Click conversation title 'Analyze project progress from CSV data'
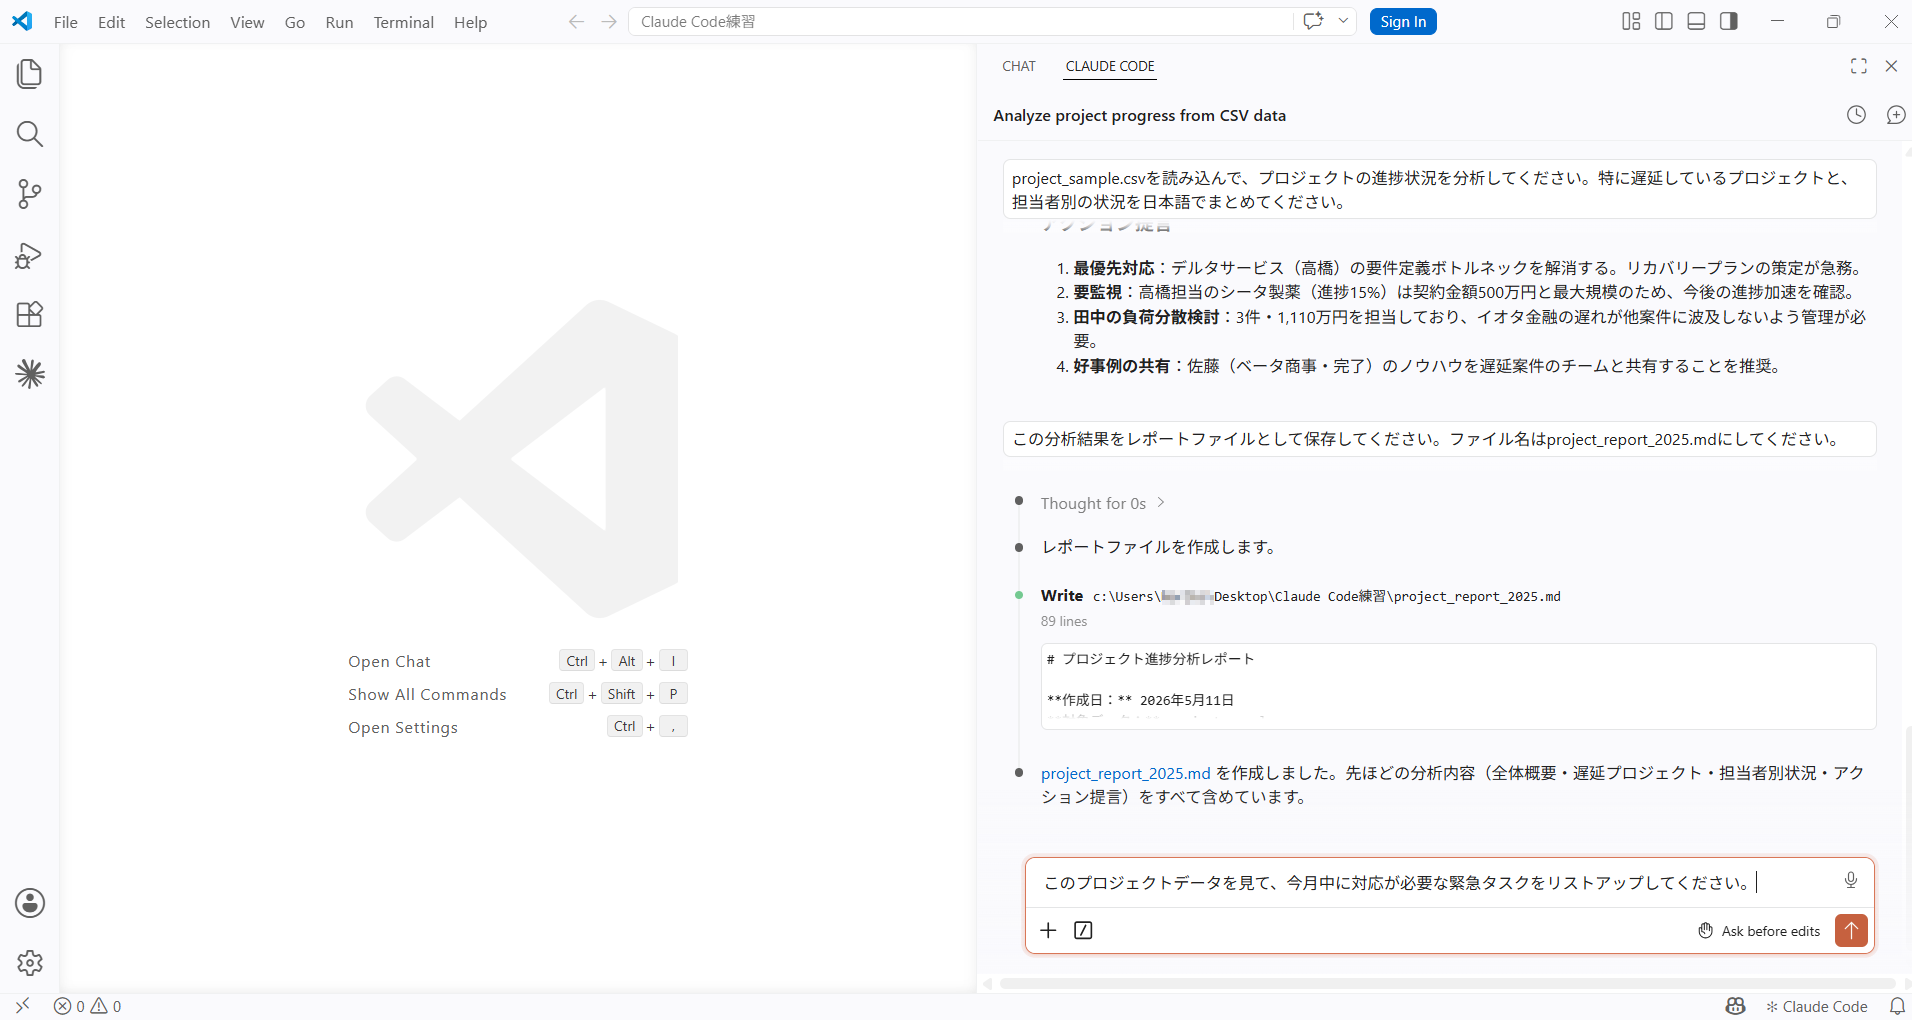 [1139, 115]
